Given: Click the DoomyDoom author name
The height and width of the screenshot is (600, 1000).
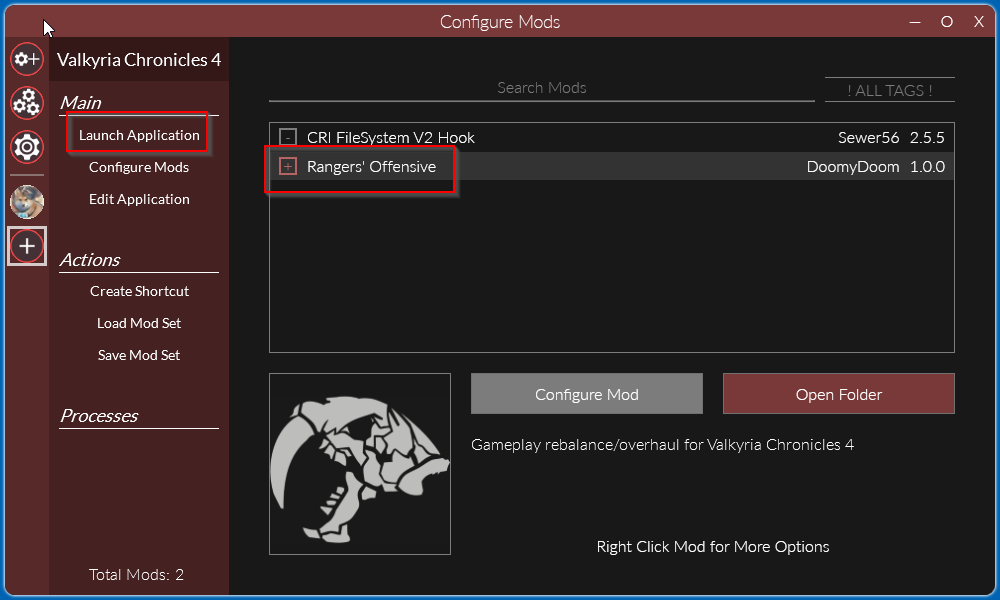Looking at the screenshot, I should click(853, 166).
